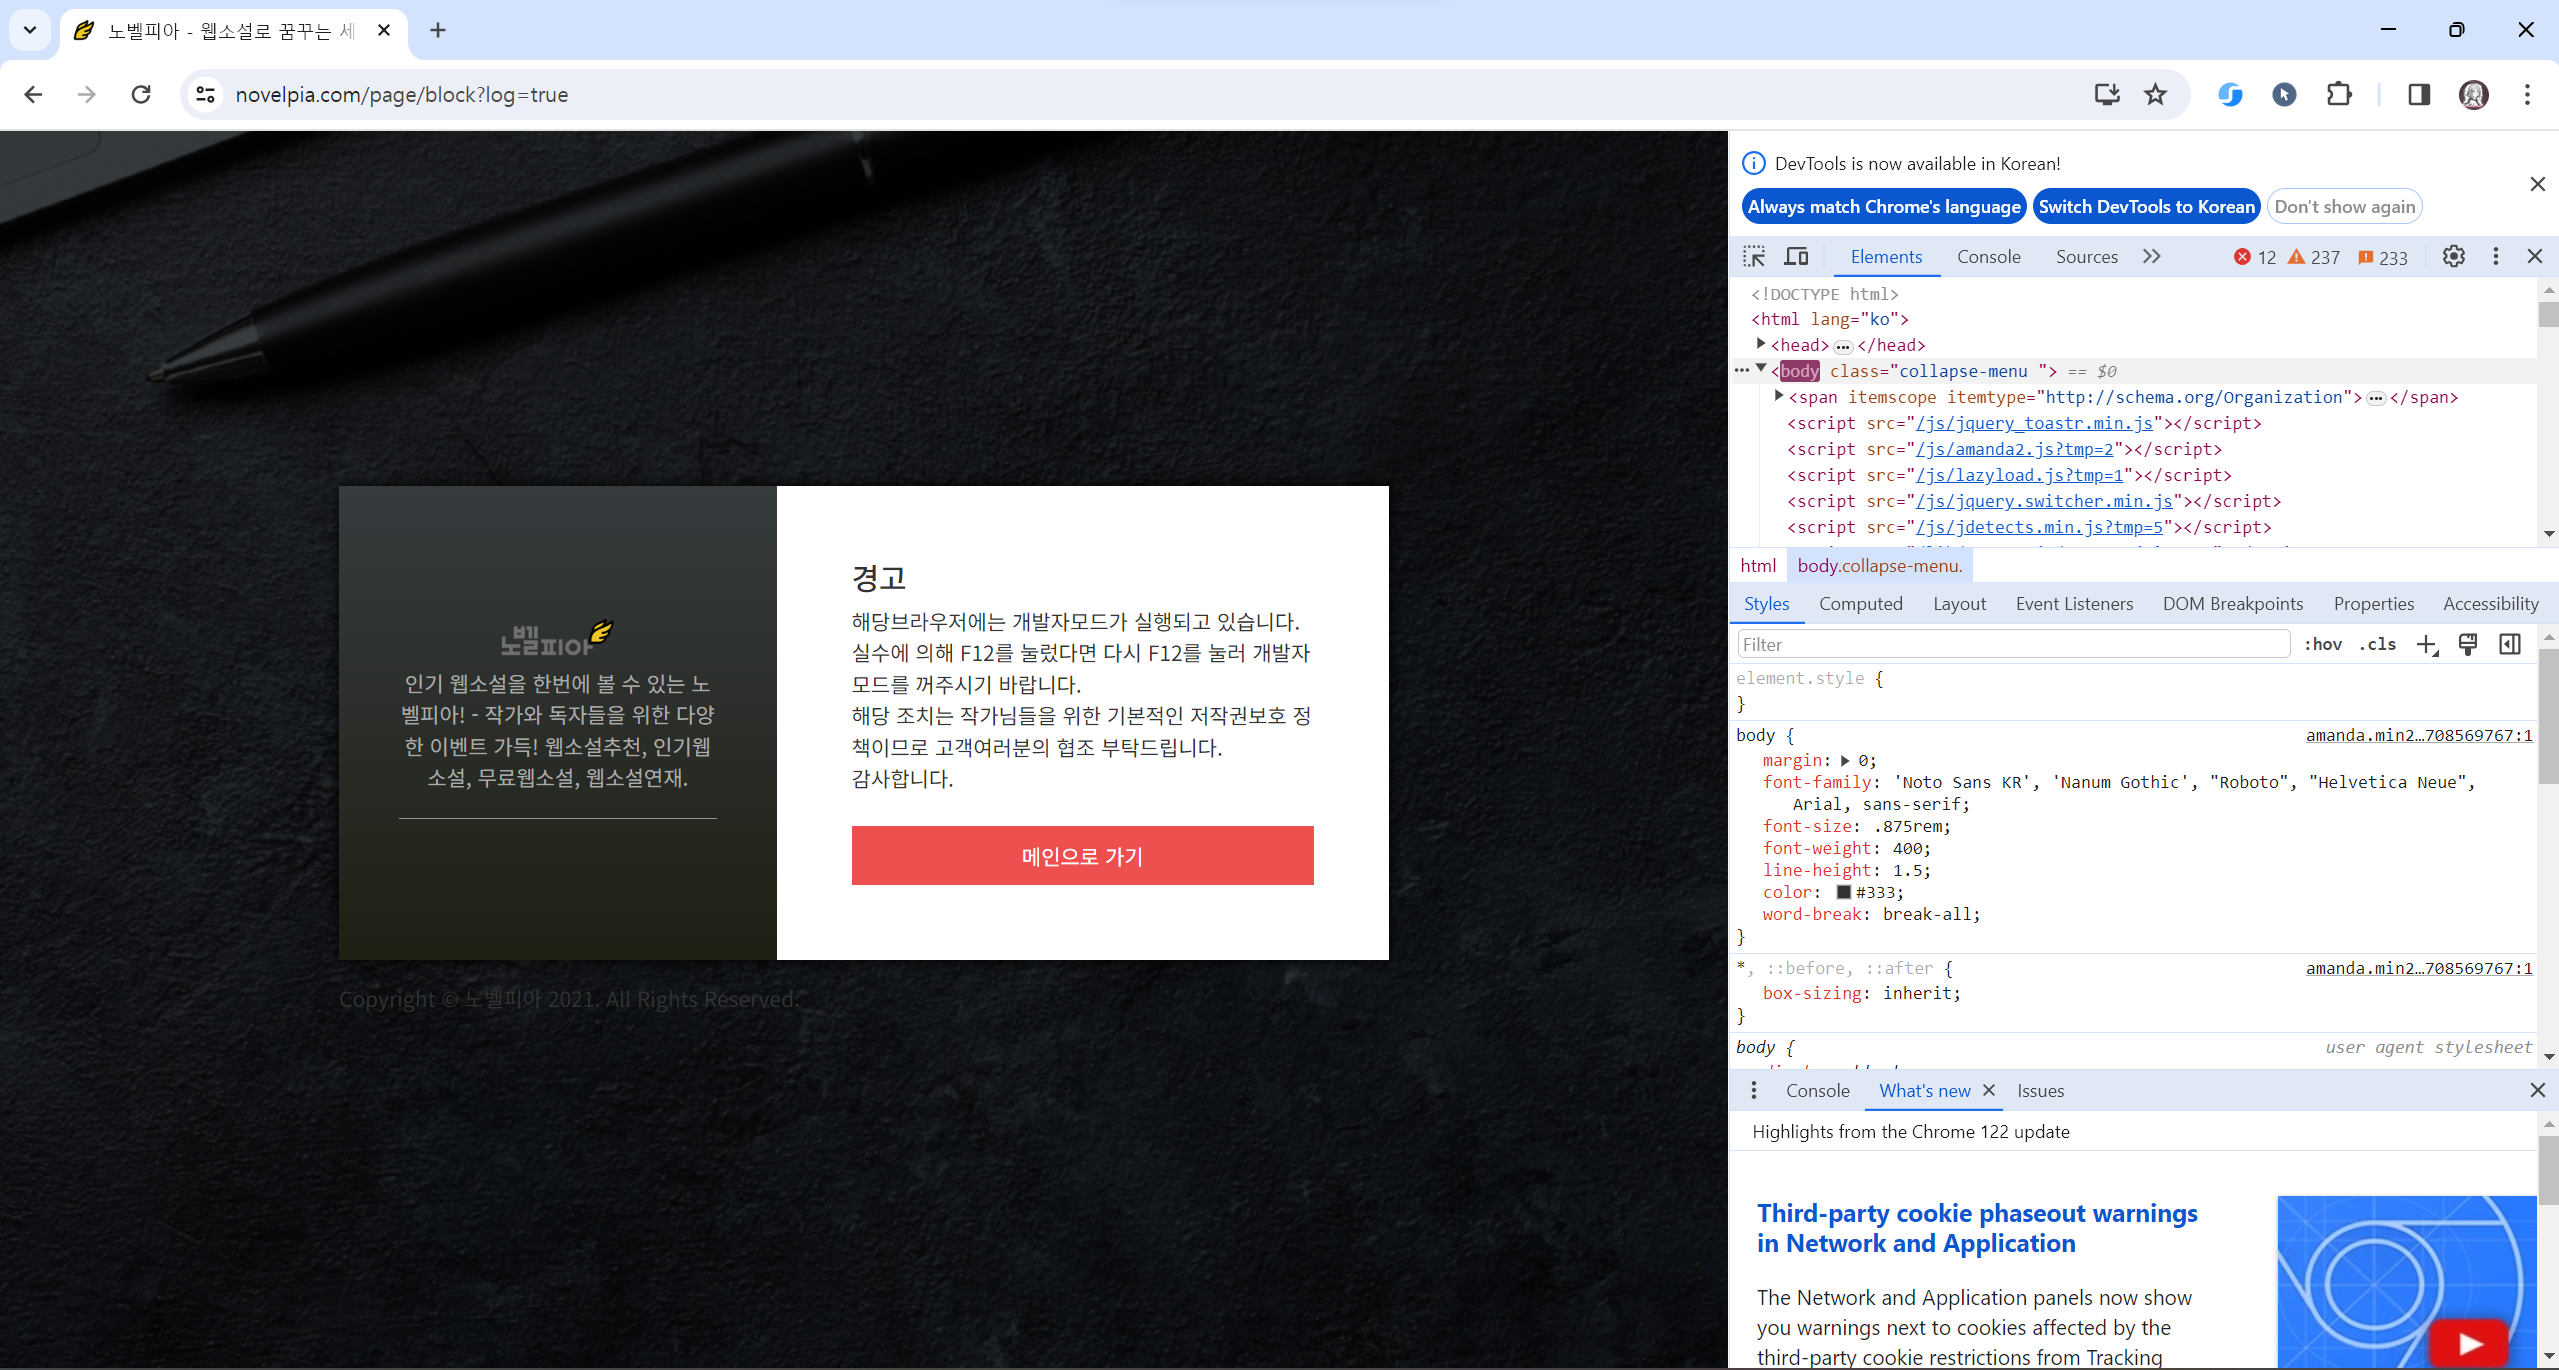
Task: Click Switch DevTools to Korean button
Action: pyautogui.click(x=2147, y=207)
